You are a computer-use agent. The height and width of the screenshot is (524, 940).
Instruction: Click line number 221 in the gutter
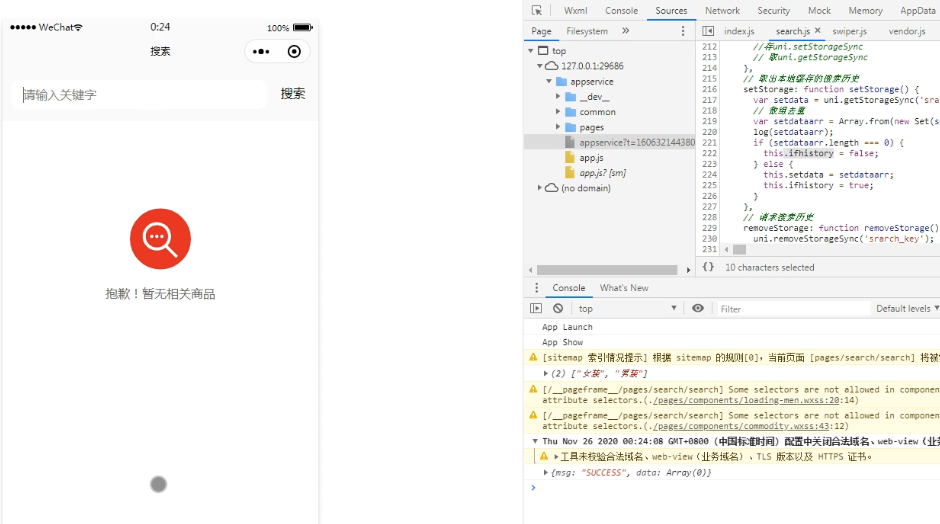[709, 143]
